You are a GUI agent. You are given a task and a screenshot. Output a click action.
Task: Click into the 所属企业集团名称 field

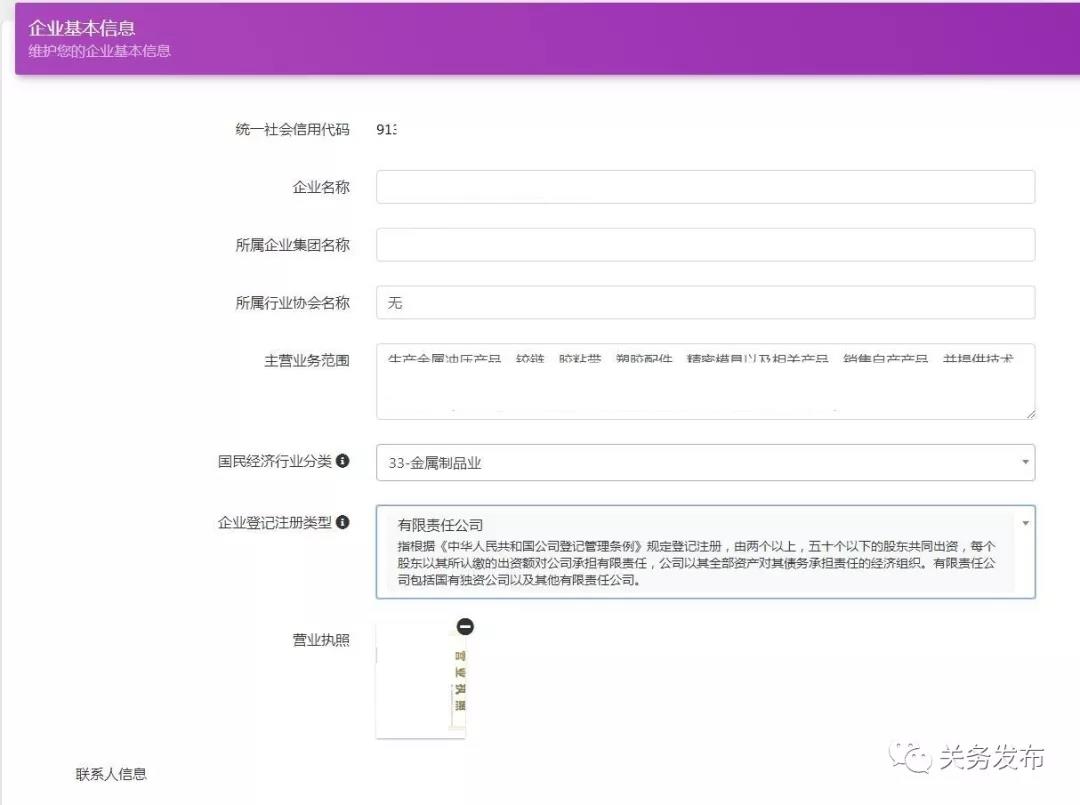coord(705,245)
